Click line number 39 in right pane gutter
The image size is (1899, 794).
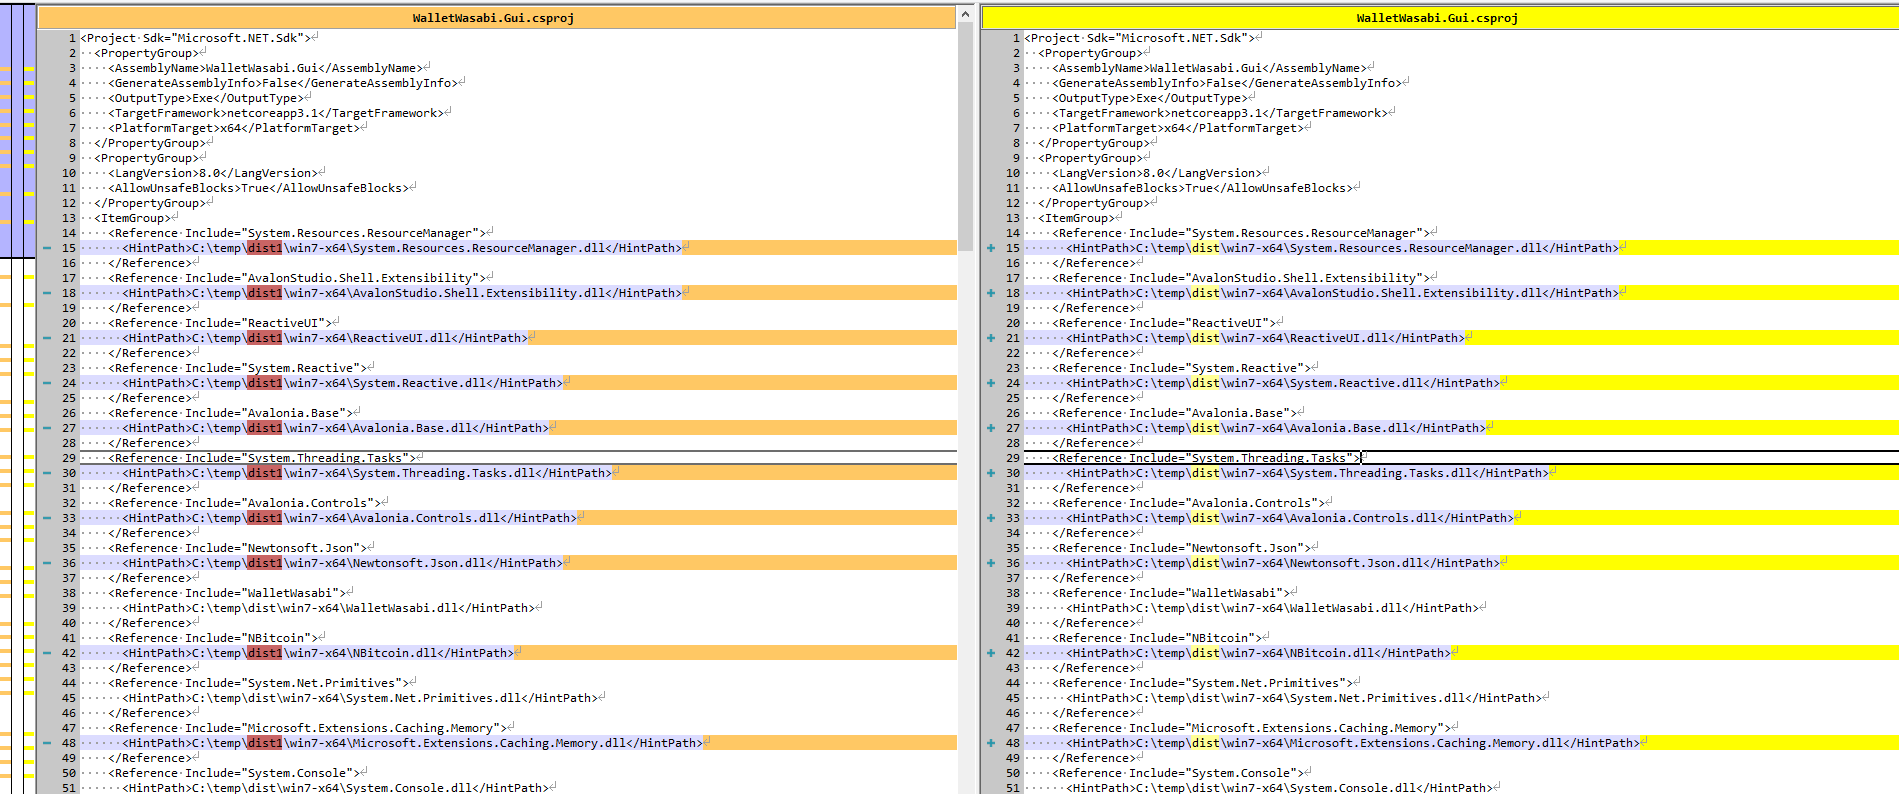pyautogui.click(x=1012, y=608)
